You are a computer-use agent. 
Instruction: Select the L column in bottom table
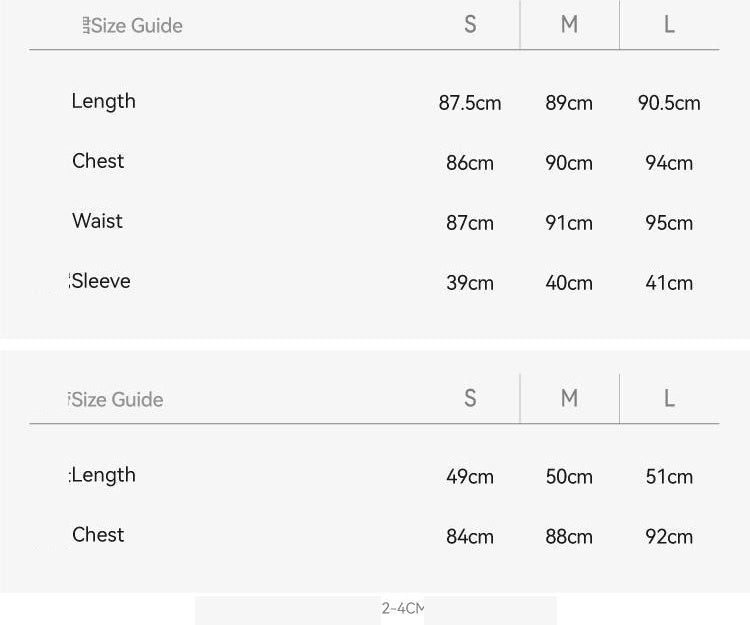[x=669, y=398]
